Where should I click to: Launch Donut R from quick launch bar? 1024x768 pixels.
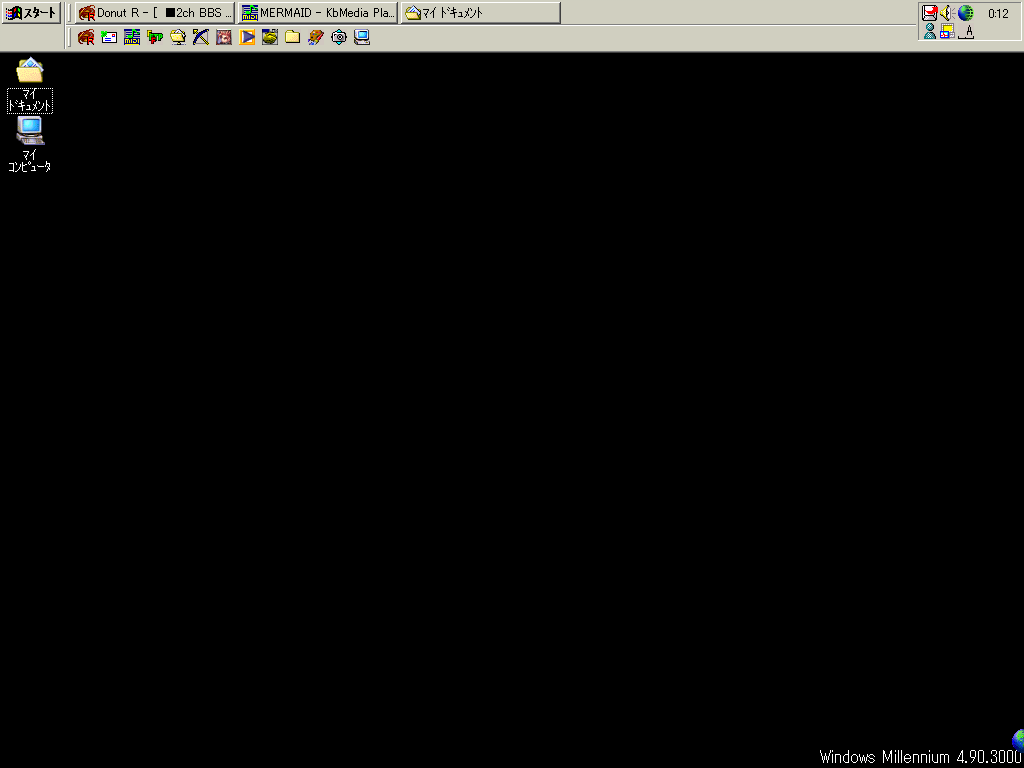86,37
